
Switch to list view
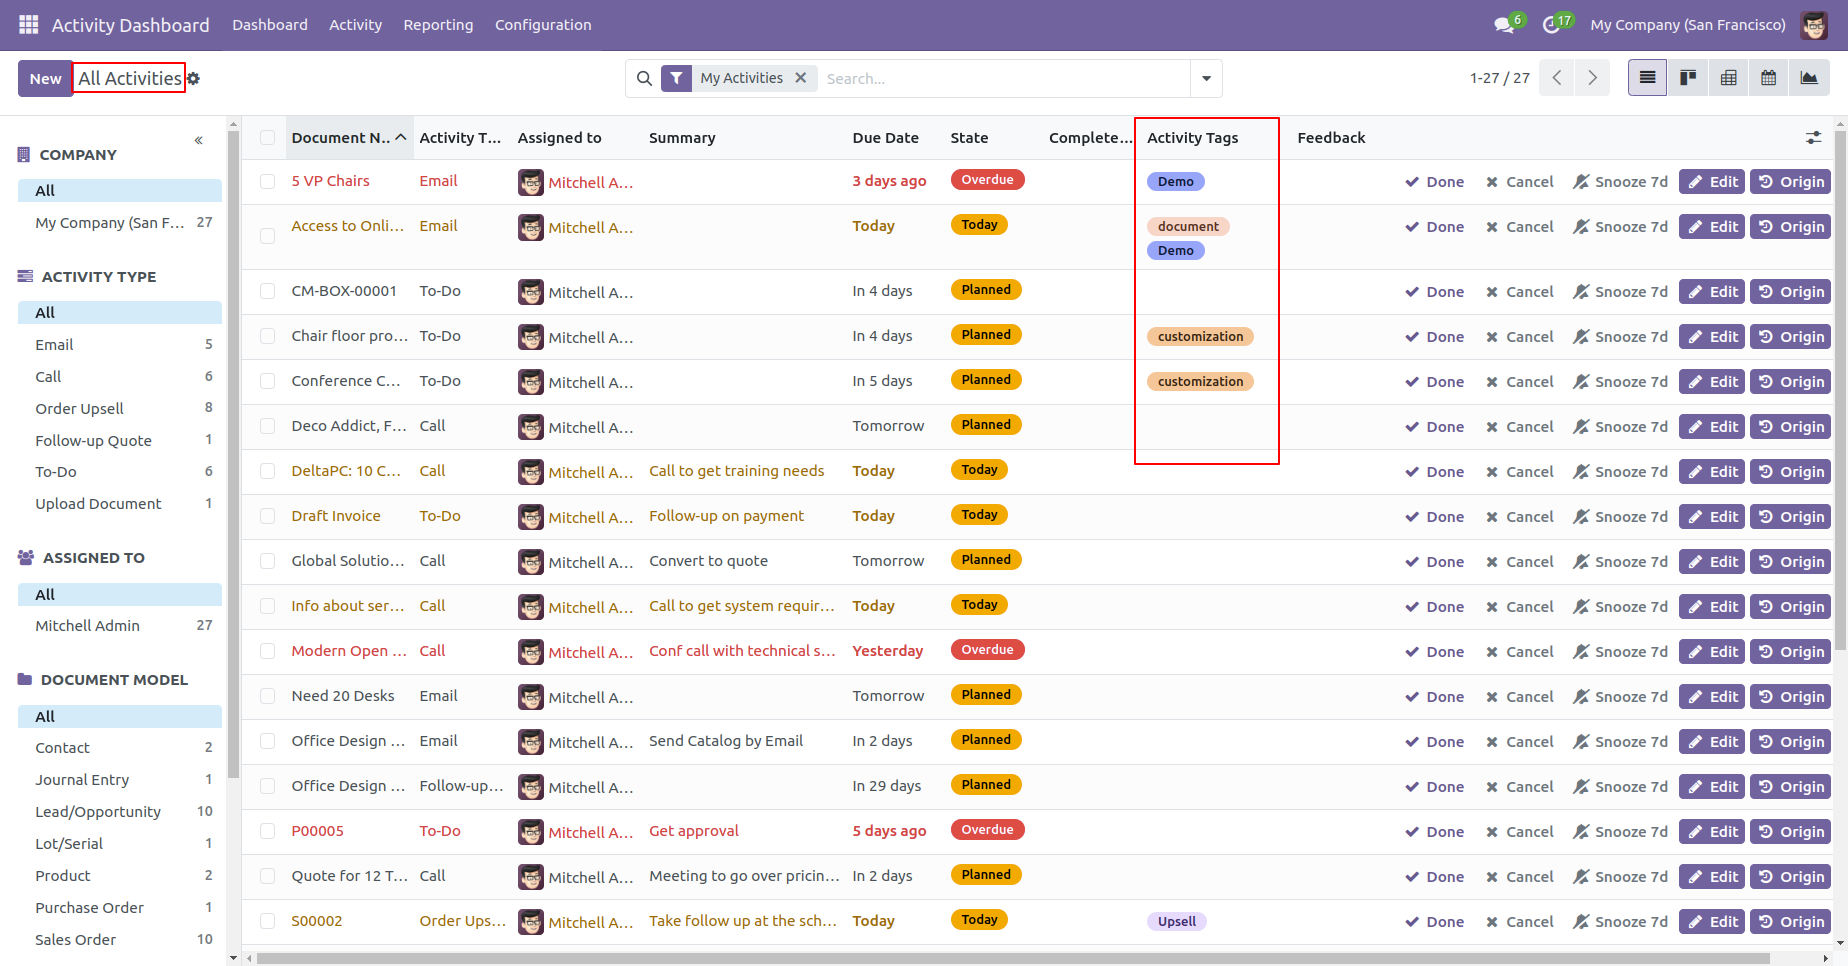coord(1648,78)
